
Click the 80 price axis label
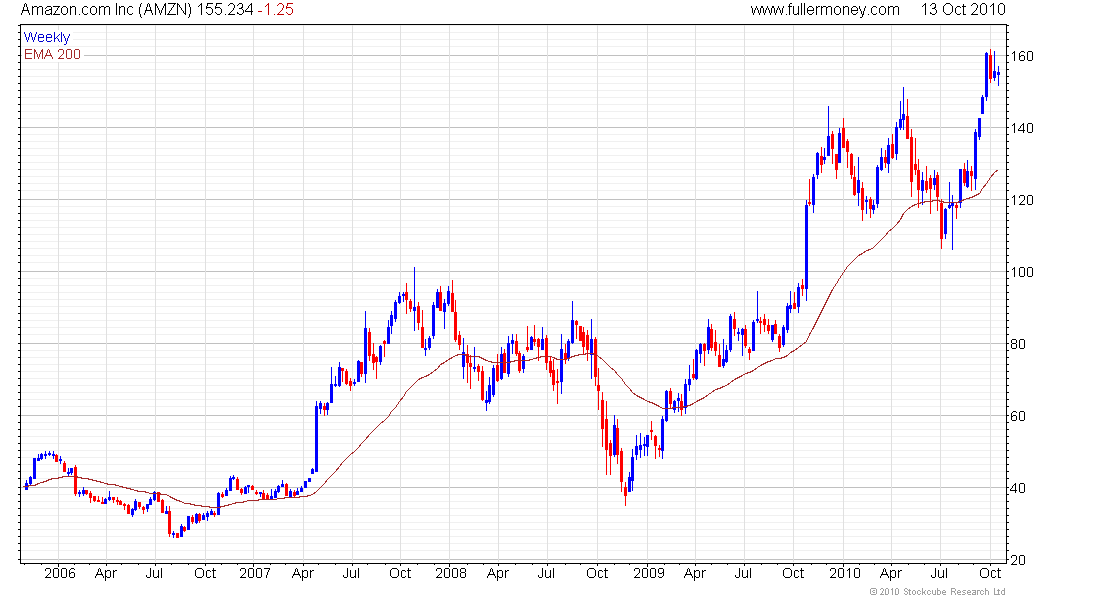pyautogui.click(x=1017, y=345)
